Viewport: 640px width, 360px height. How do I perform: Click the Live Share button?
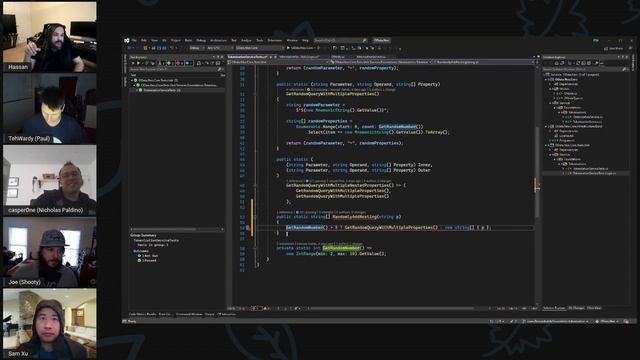click(614, 49)
